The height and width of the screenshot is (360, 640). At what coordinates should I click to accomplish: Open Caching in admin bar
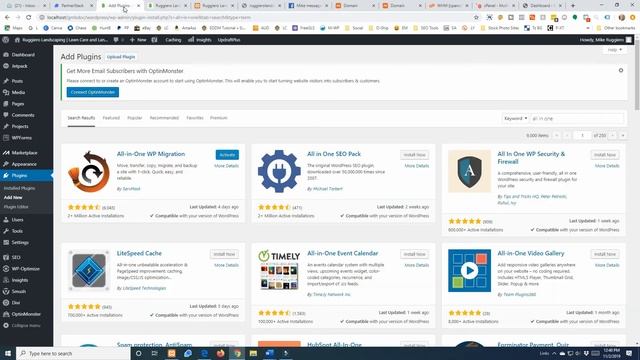[173, 40]
